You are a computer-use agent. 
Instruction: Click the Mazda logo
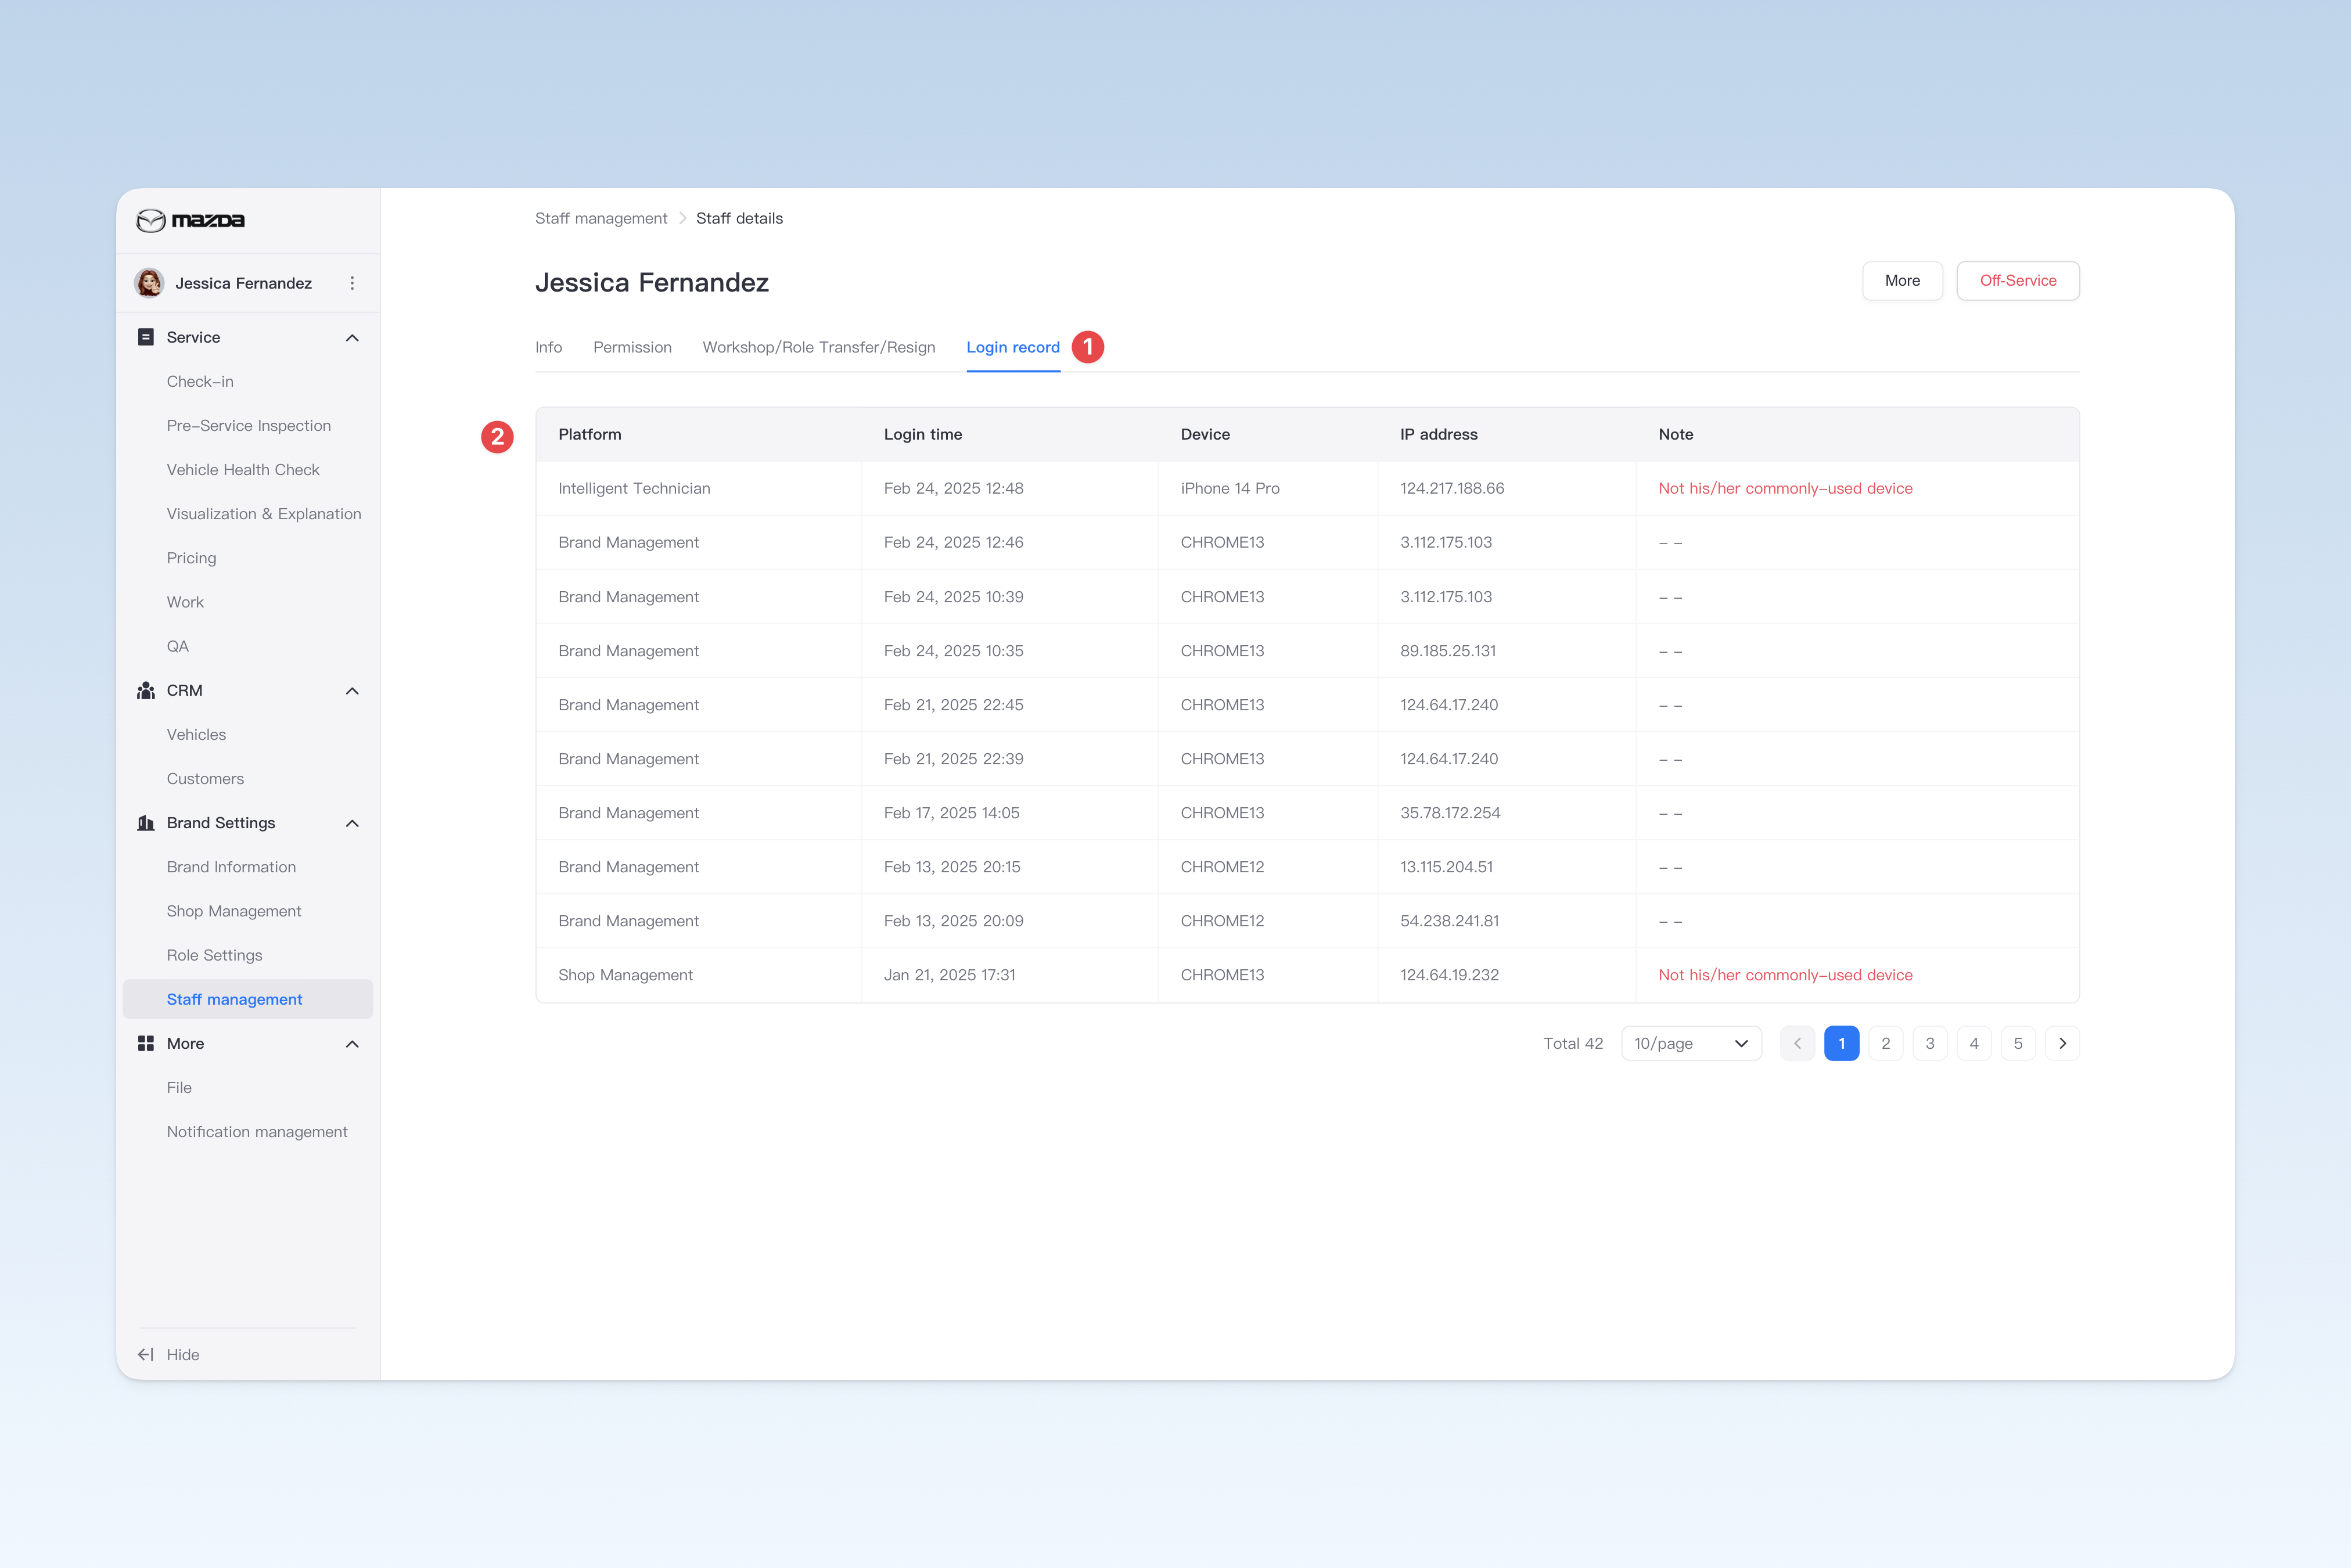tap(190, 220)
